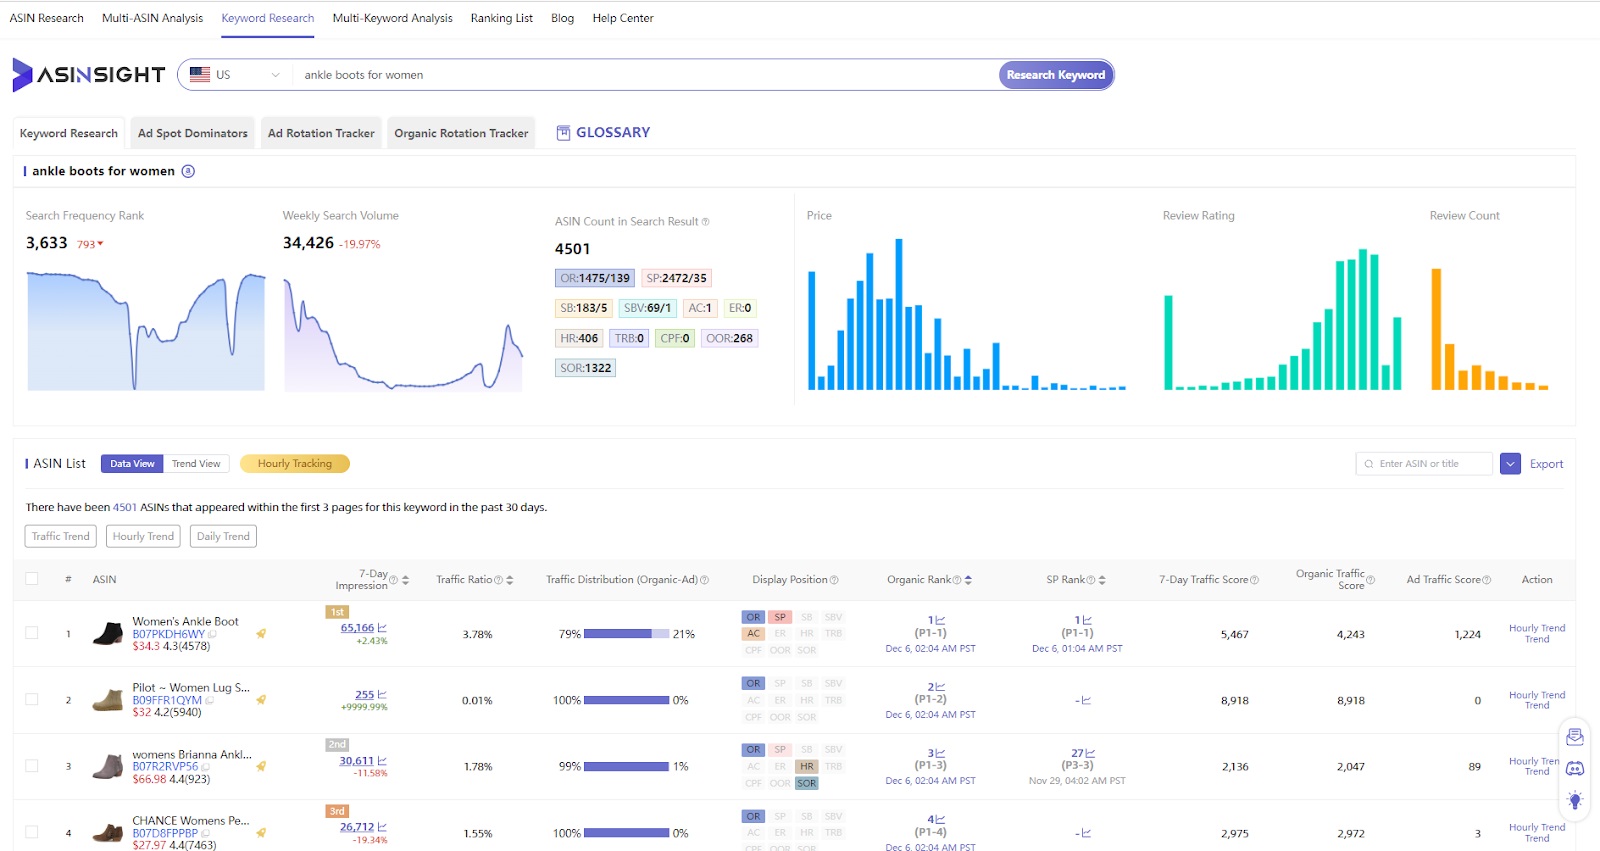The height and width of the screenshot is (851, 1600).
Task: Switch to Ad Rotation Tracker tab
Action: point(321,133)
